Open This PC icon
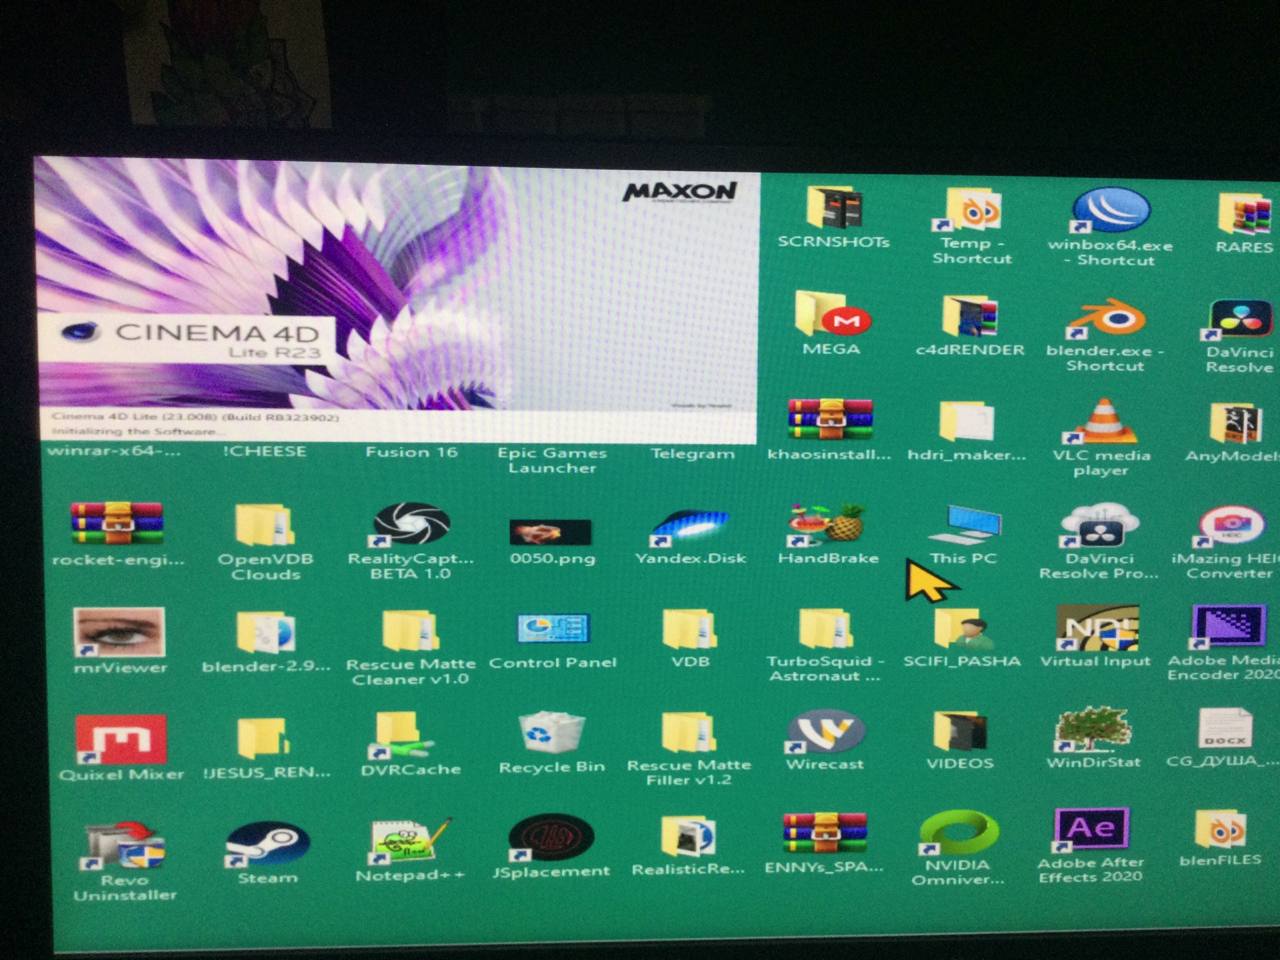The width and height of the screenshot is (1280, 960). click(x=963, y=525)
